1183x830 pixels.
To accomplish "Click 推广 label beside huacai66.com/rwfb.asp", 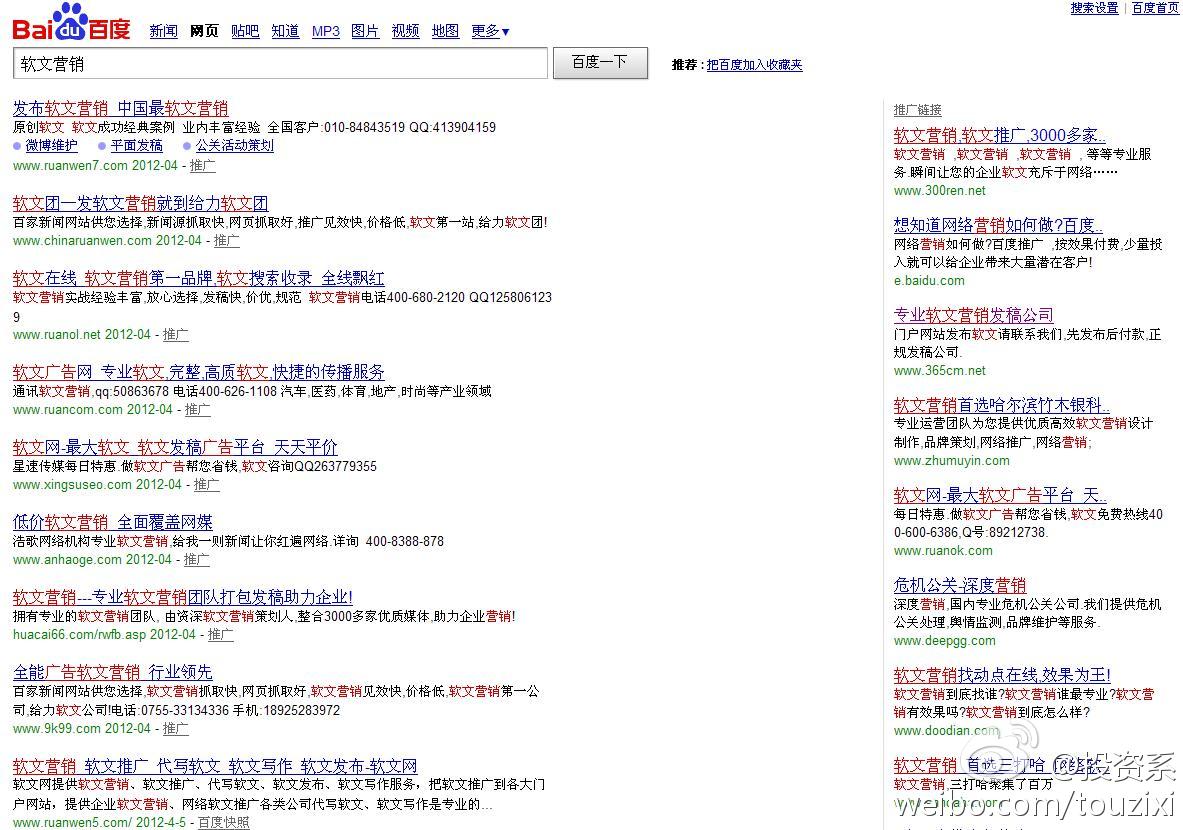I will click(220, 635).
